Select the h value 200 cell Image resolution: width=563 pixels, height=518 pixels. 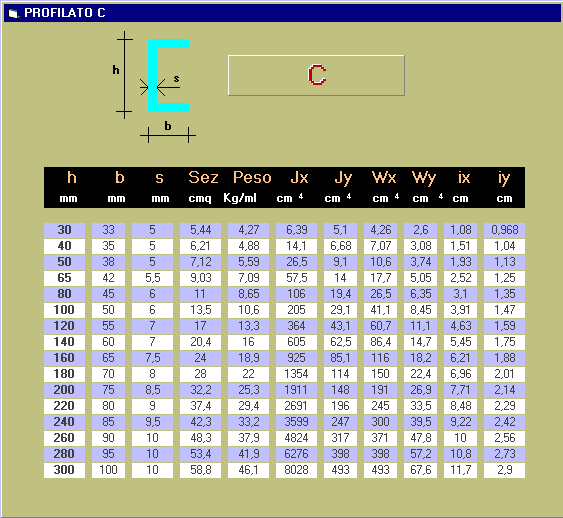65,390
